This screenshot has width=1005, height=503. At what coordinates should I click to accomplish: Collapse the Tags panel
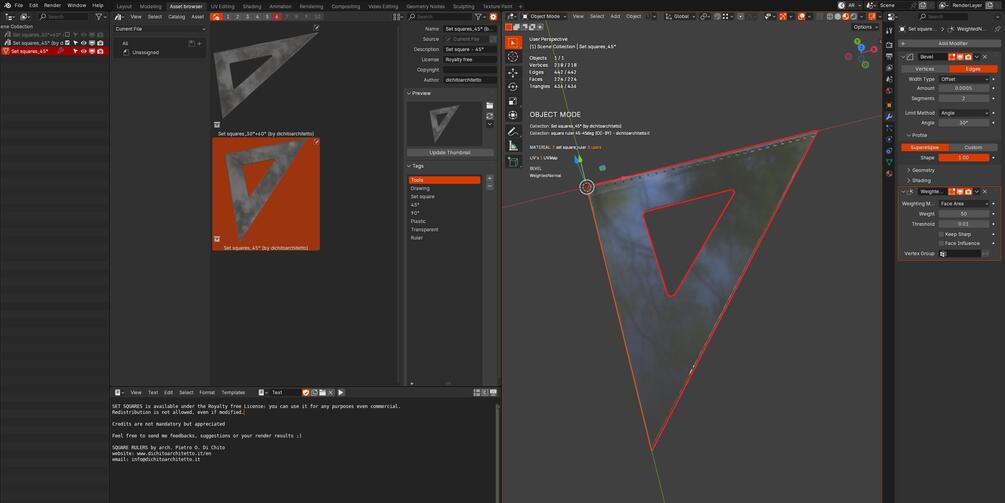tap(417, 166)
